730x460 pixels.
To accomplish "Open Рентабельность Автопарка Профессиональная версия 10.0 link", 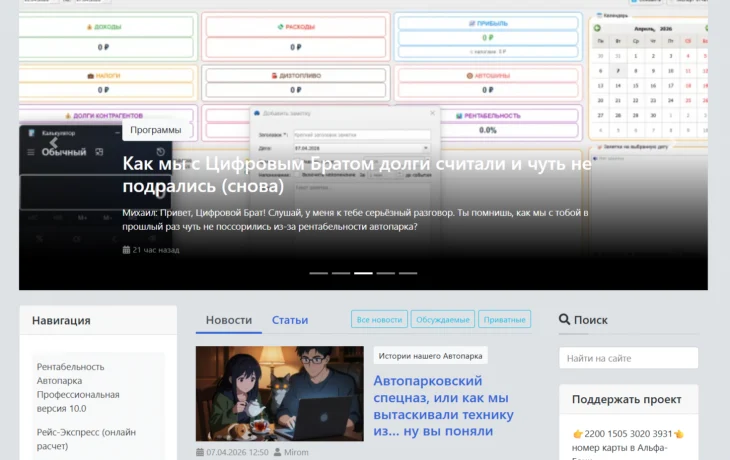I will [x=78, y=387].
